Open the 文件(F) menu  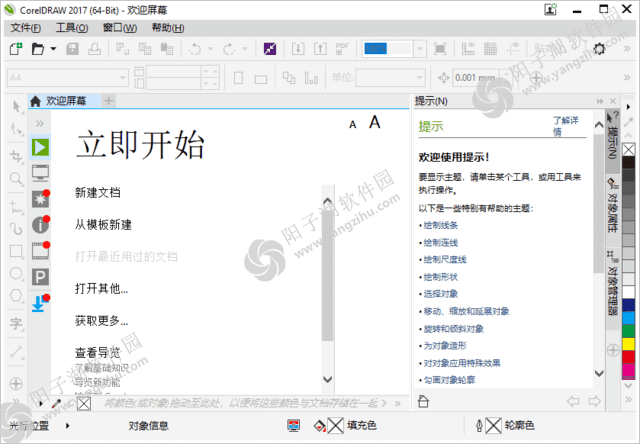click(26, 28)
